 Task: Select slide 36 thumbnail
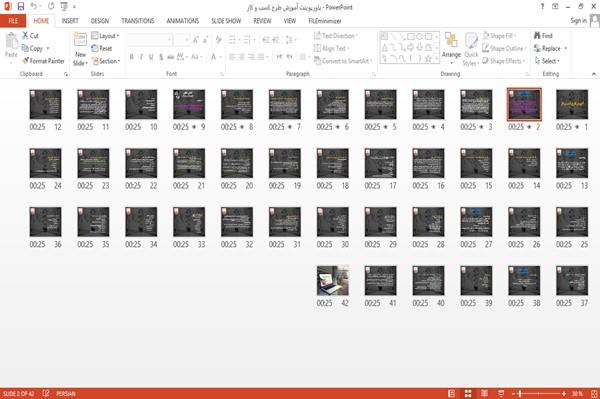pos(45,222)
